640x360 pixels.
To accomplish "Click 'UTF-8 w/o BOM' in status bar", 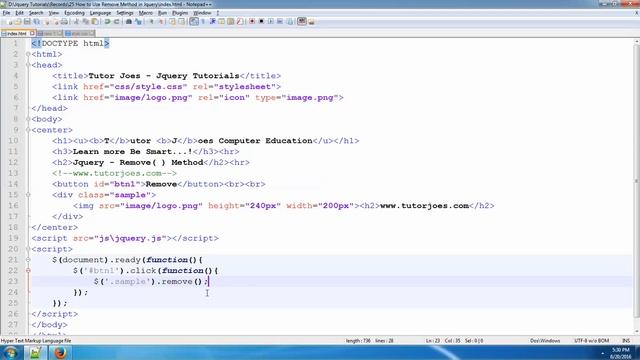I will 591,340.
